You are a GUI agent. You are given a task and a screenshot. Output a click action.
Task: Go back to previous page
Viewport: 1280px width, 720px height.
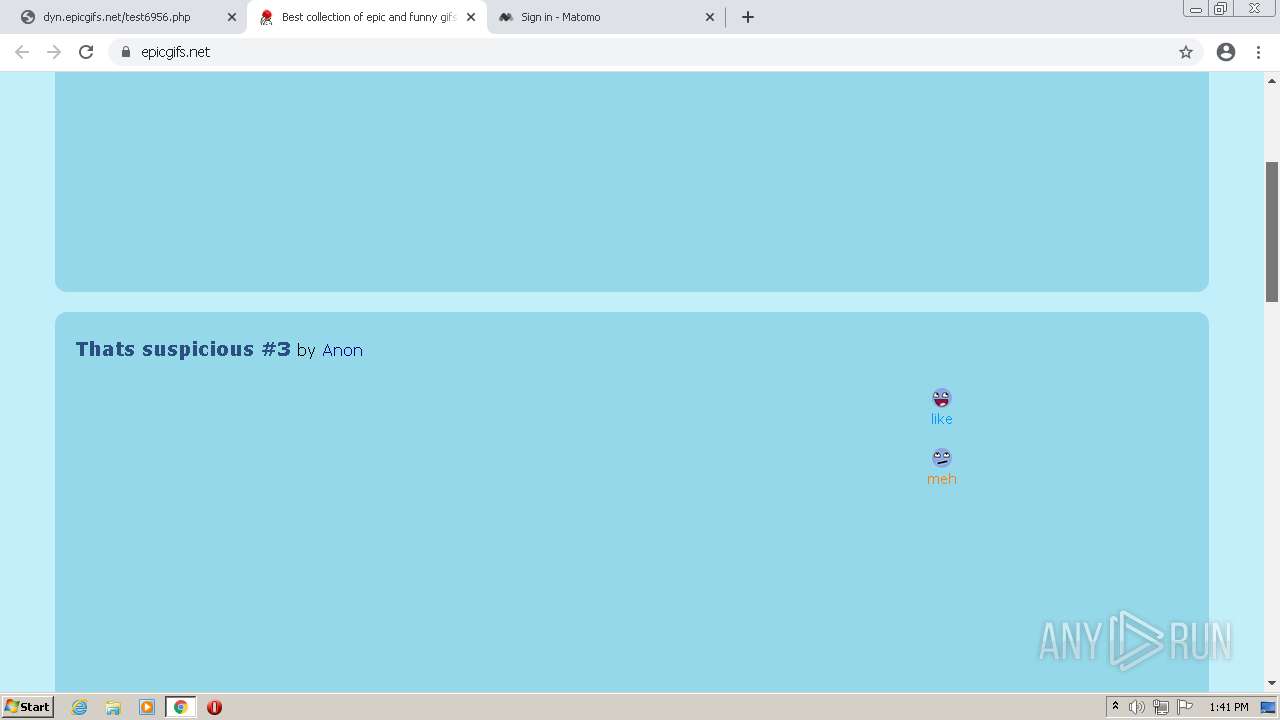tap(22, 52)
